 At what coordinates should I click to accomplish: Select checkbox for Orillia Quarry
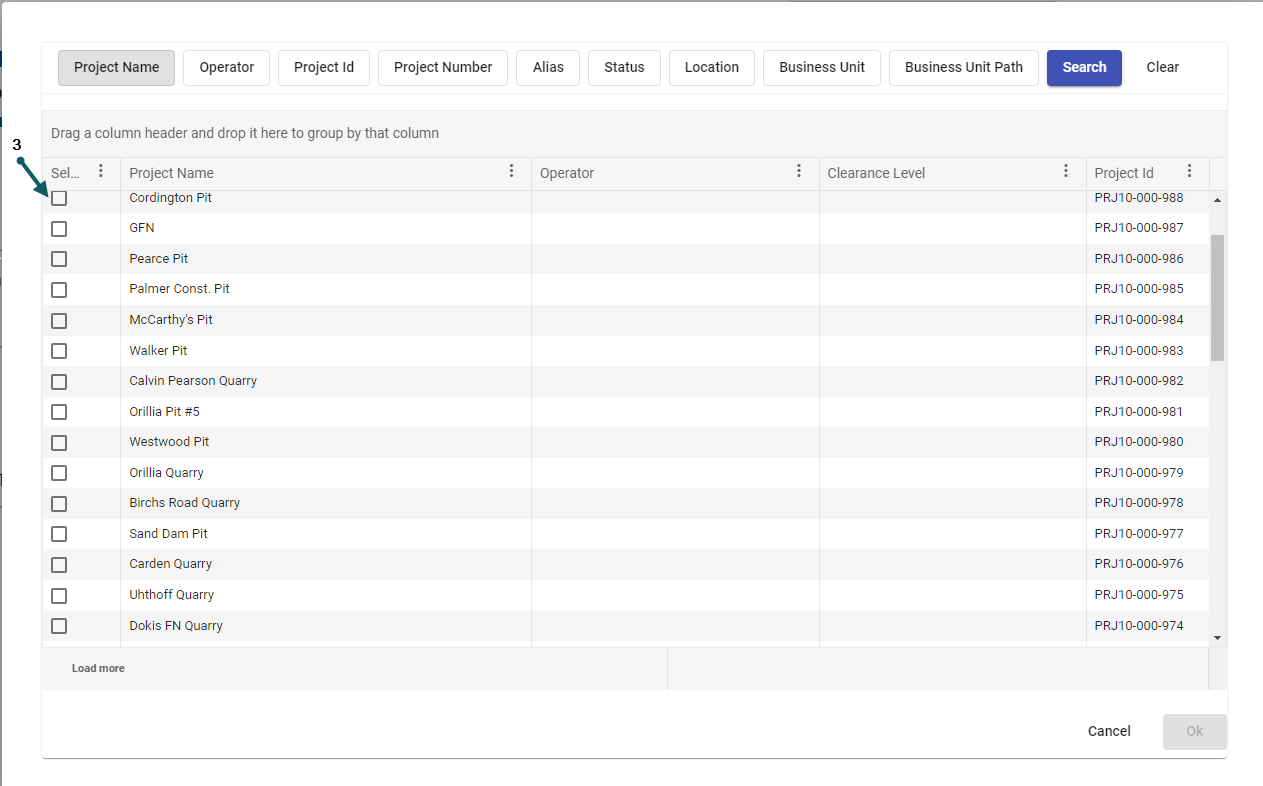tap(59, 473)
